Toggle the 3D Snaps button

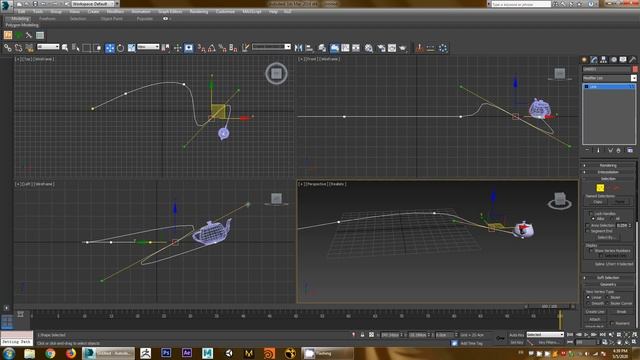pos(201,48)
